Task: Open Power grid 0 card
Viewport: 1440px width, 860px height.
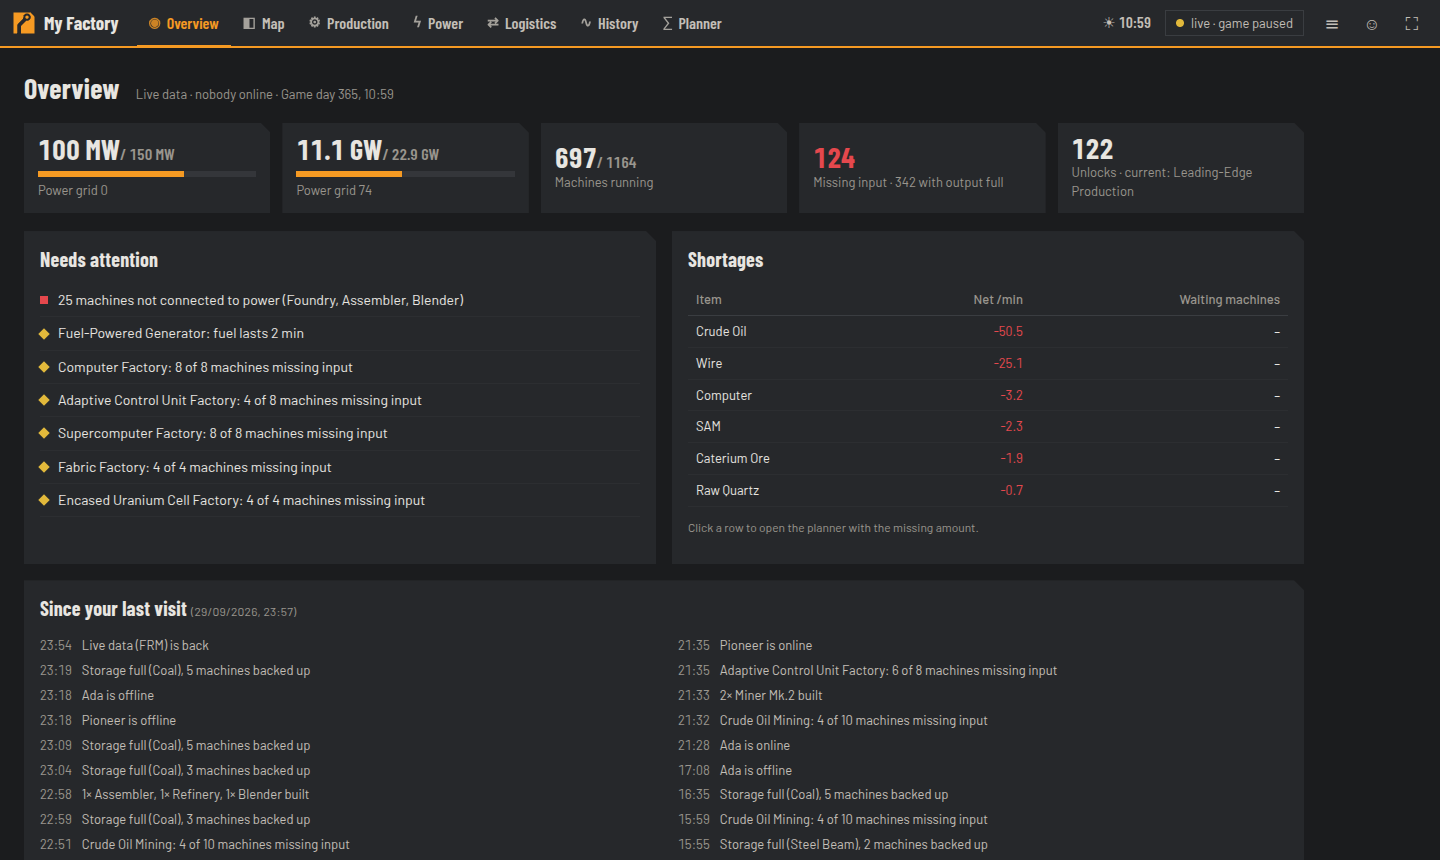Action: (147, 168)
